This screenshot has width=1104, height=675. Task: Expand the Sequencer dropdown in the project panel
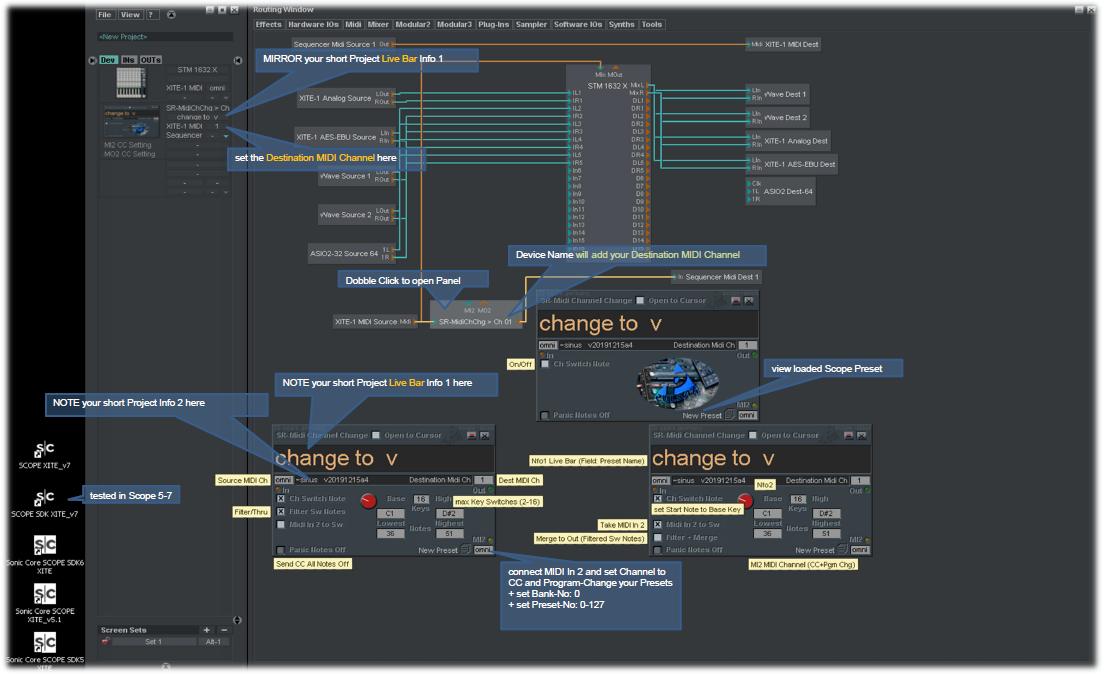tap(227, 137)
